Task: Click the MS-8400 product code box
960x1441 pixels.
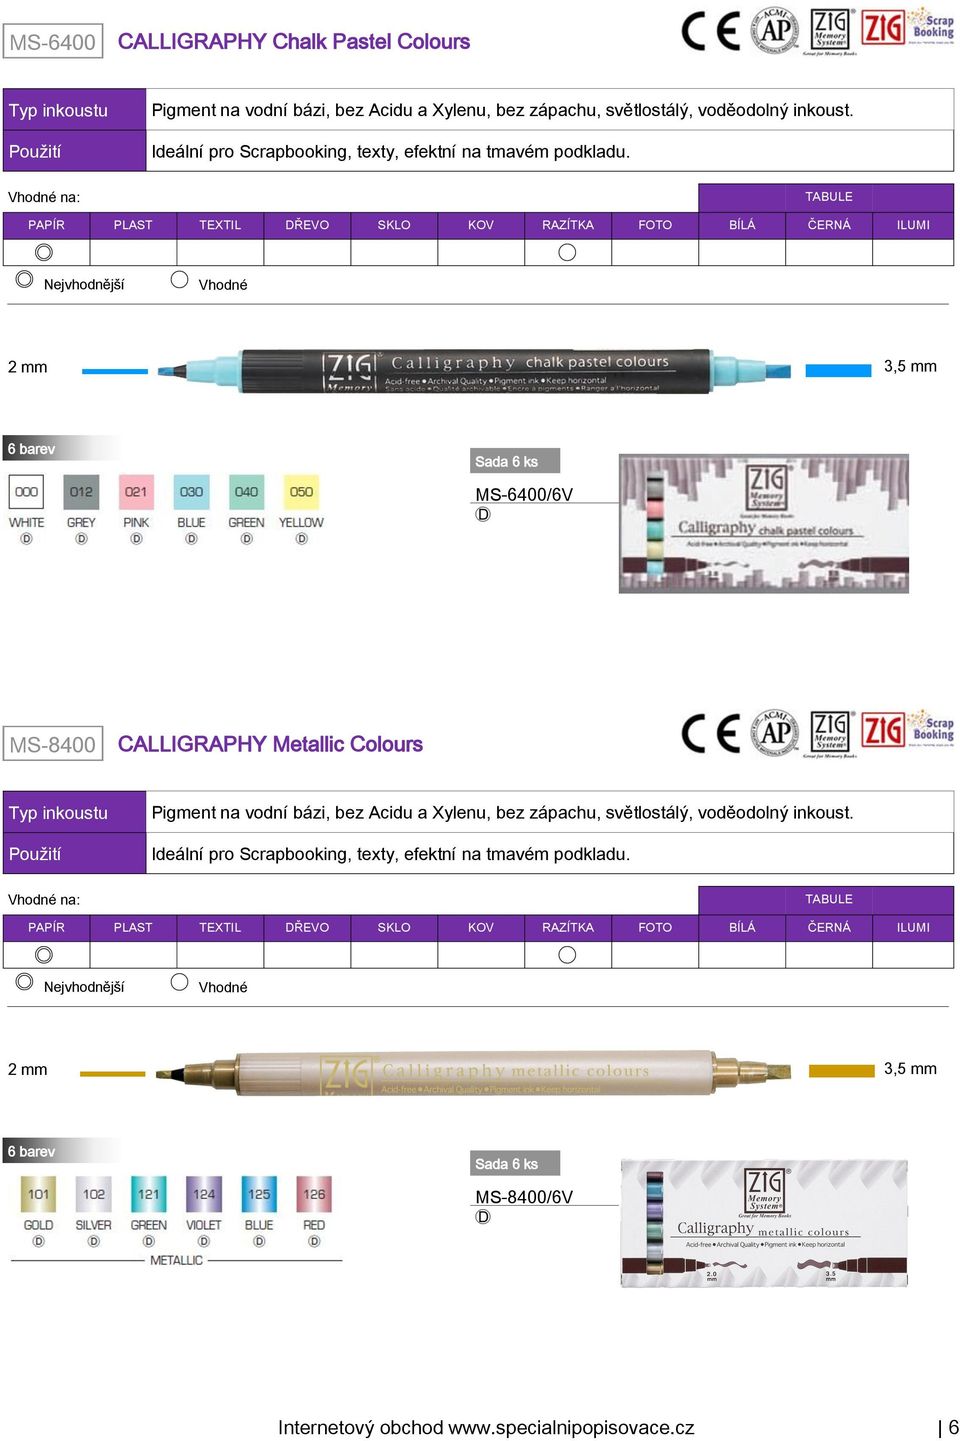Action: [x=53, y=744]
